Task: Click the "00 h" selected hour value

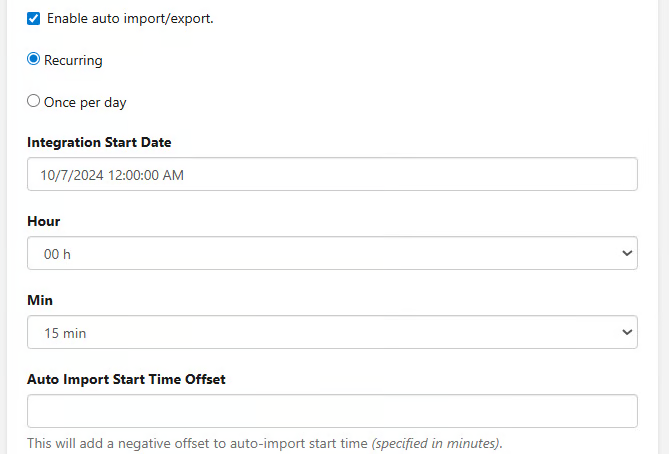Action: click(57, 254)
